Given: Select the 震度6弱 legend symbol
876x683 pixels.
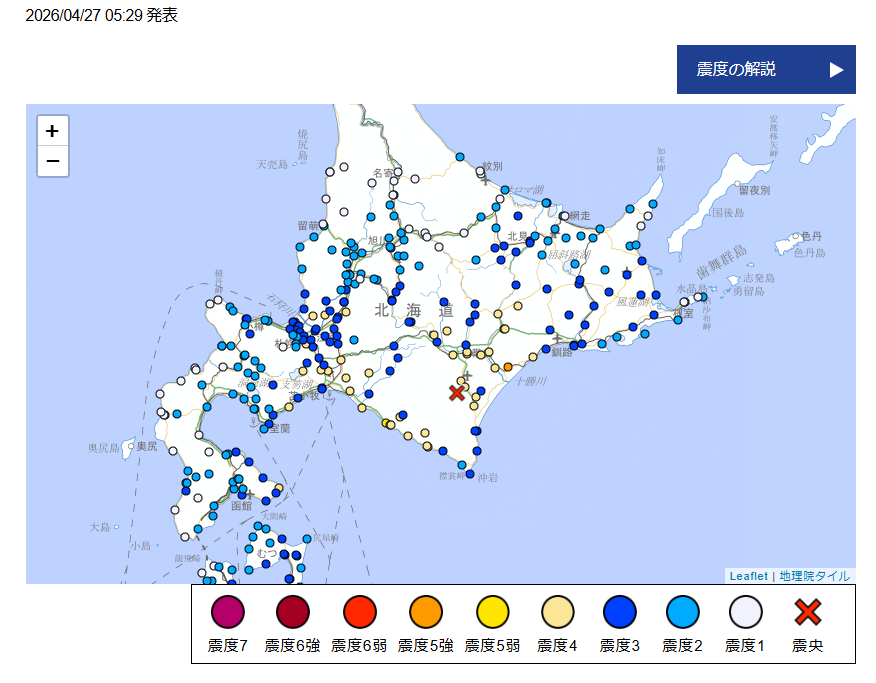Looking at the screenshot, I should pos(359,613).
